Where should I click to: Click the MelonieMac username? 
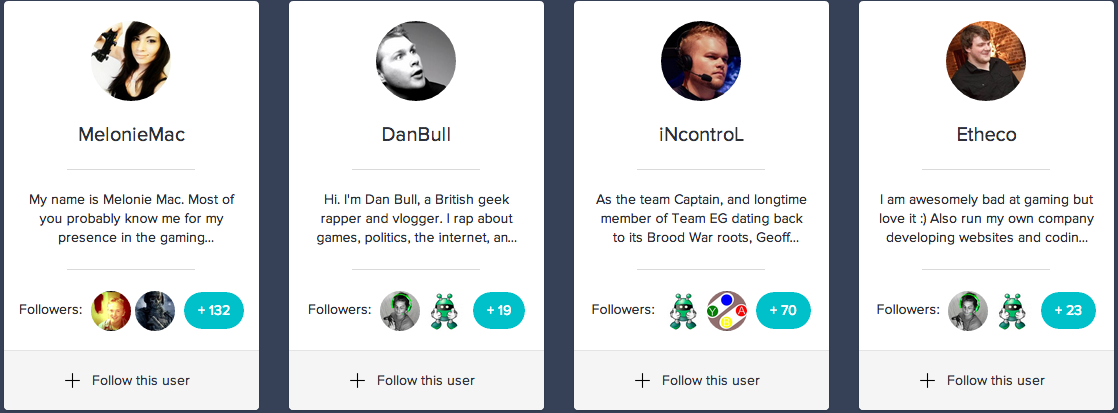click(131, 134)
